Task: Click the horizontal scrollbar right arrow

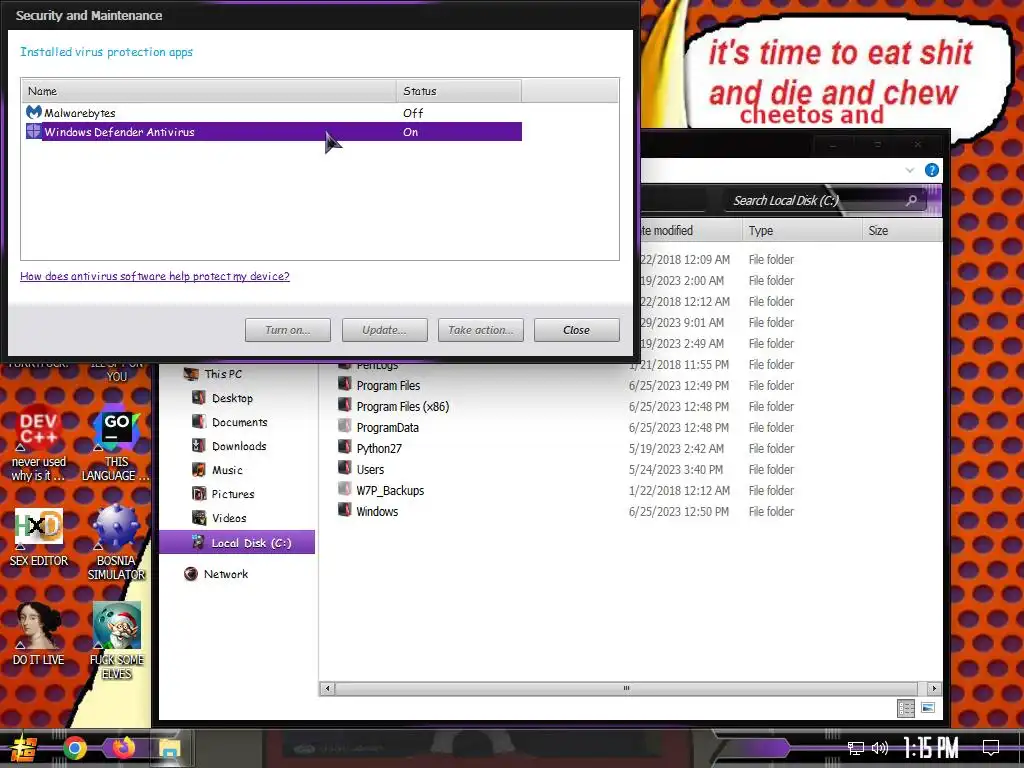Action: 934,688
